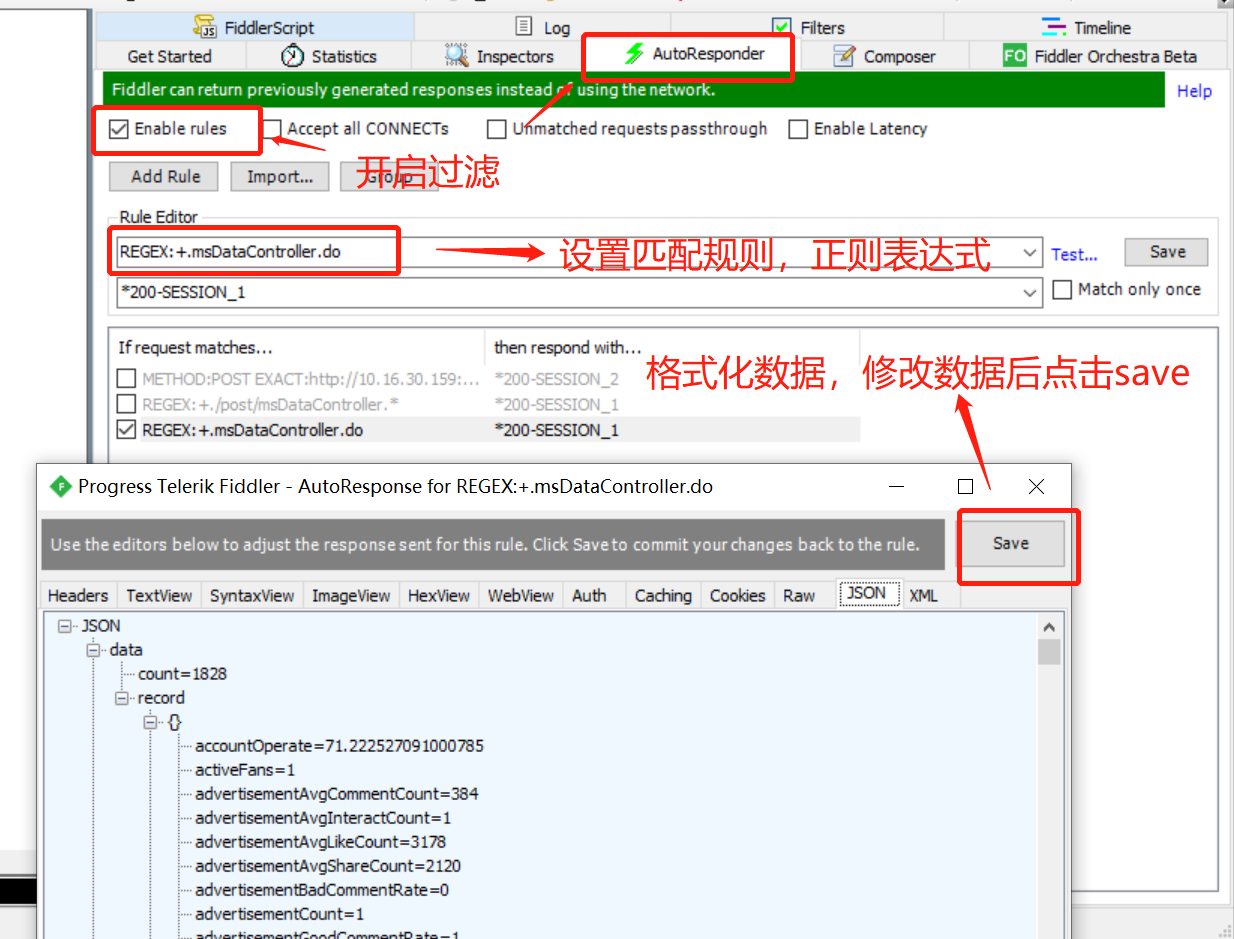Open the HexView tab

439,595
